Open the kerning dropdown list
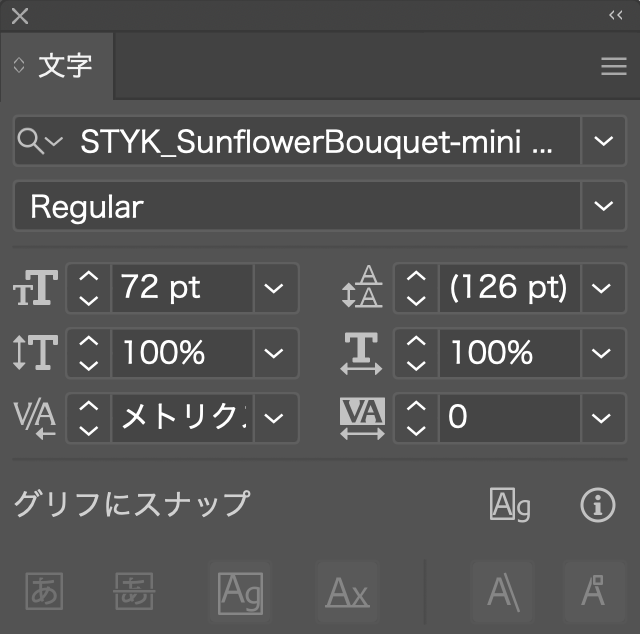Screen dimensions: 640x634 point(273,418)
